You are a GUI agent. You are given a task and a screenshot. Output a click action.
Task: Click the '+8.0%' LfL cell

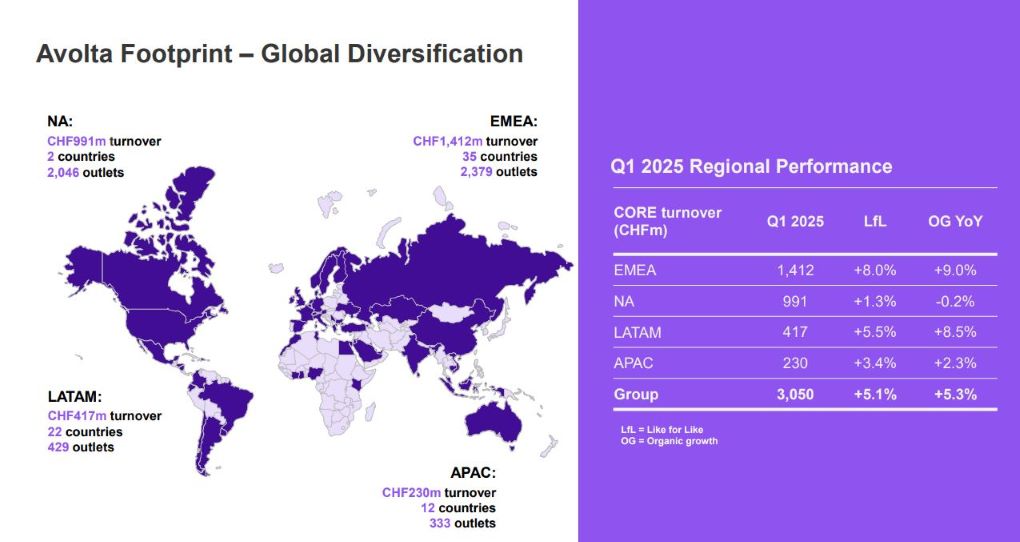click(x=875, y=271)
